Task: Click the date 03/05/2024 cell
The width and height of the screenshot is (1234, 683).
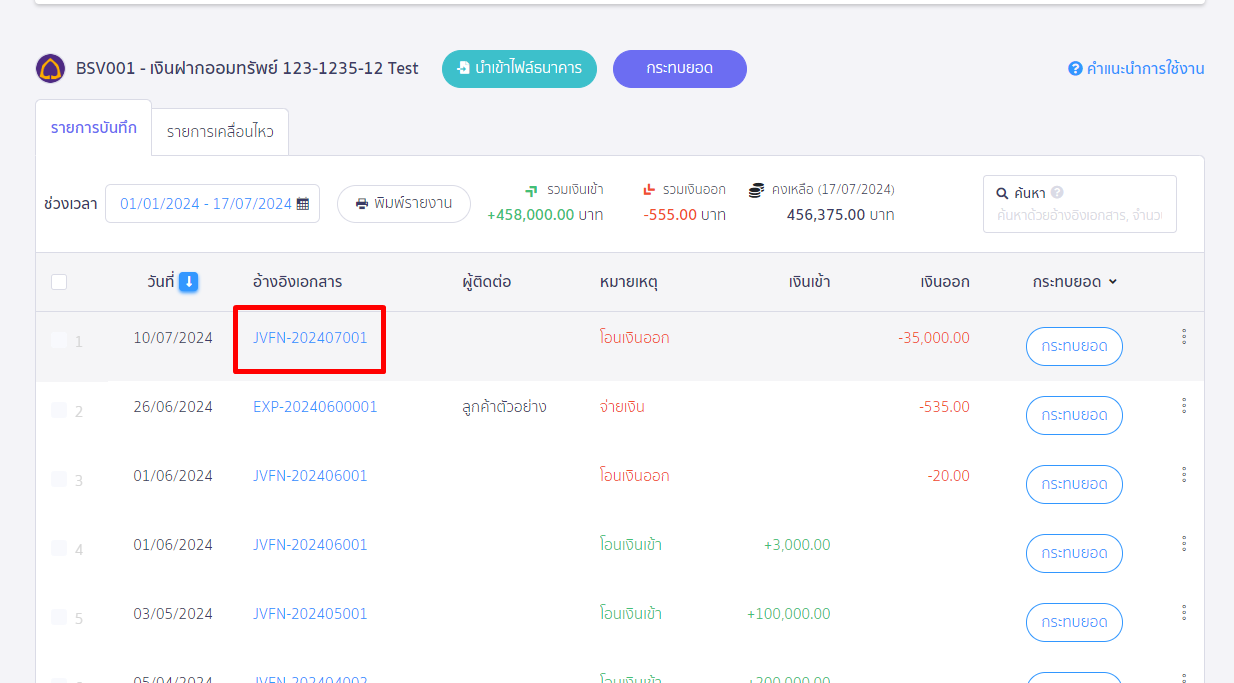Action: tap(173, 614)
